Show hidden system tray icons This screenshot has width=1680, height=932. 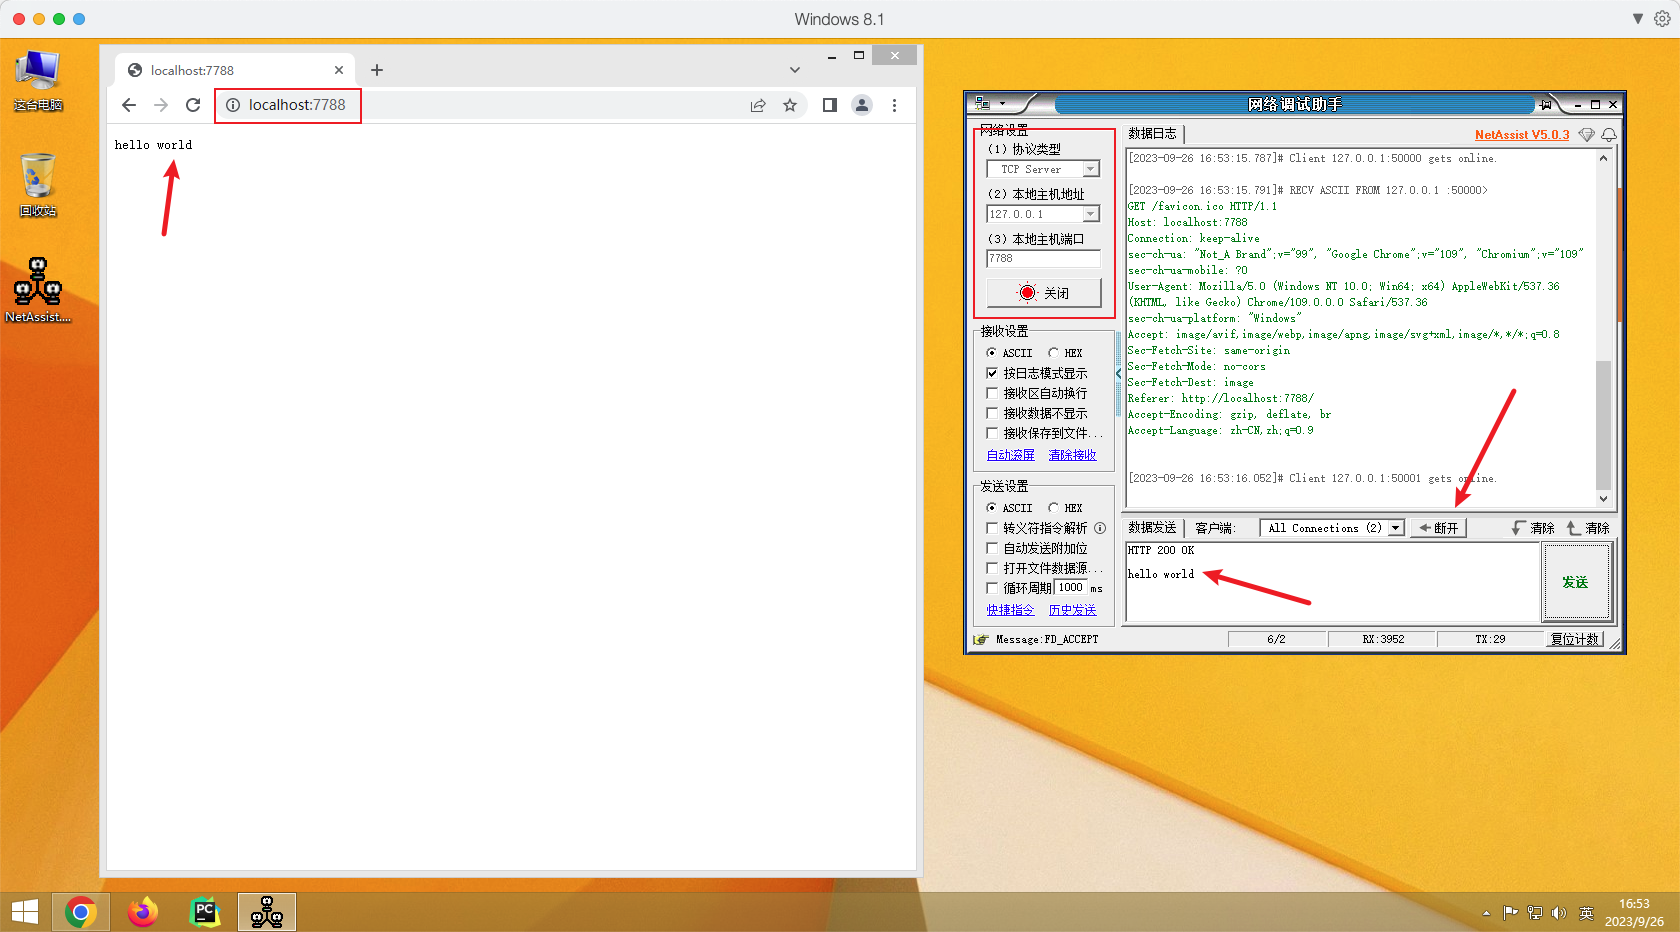(1486, 913)
